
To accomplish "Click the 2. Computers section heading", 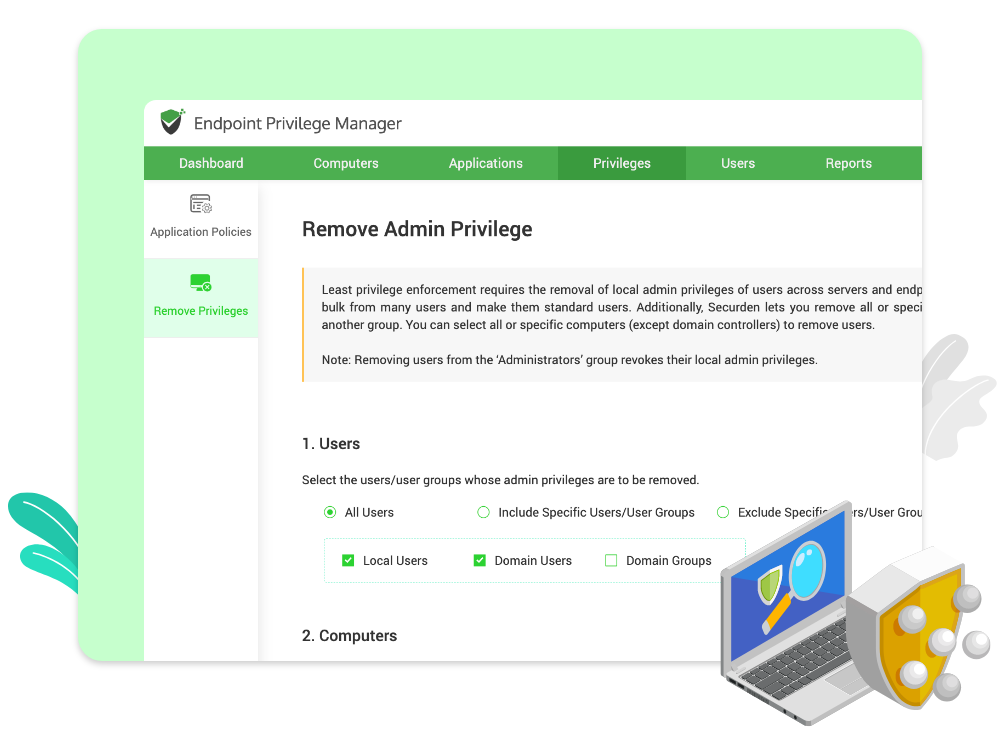I will 349,636.
